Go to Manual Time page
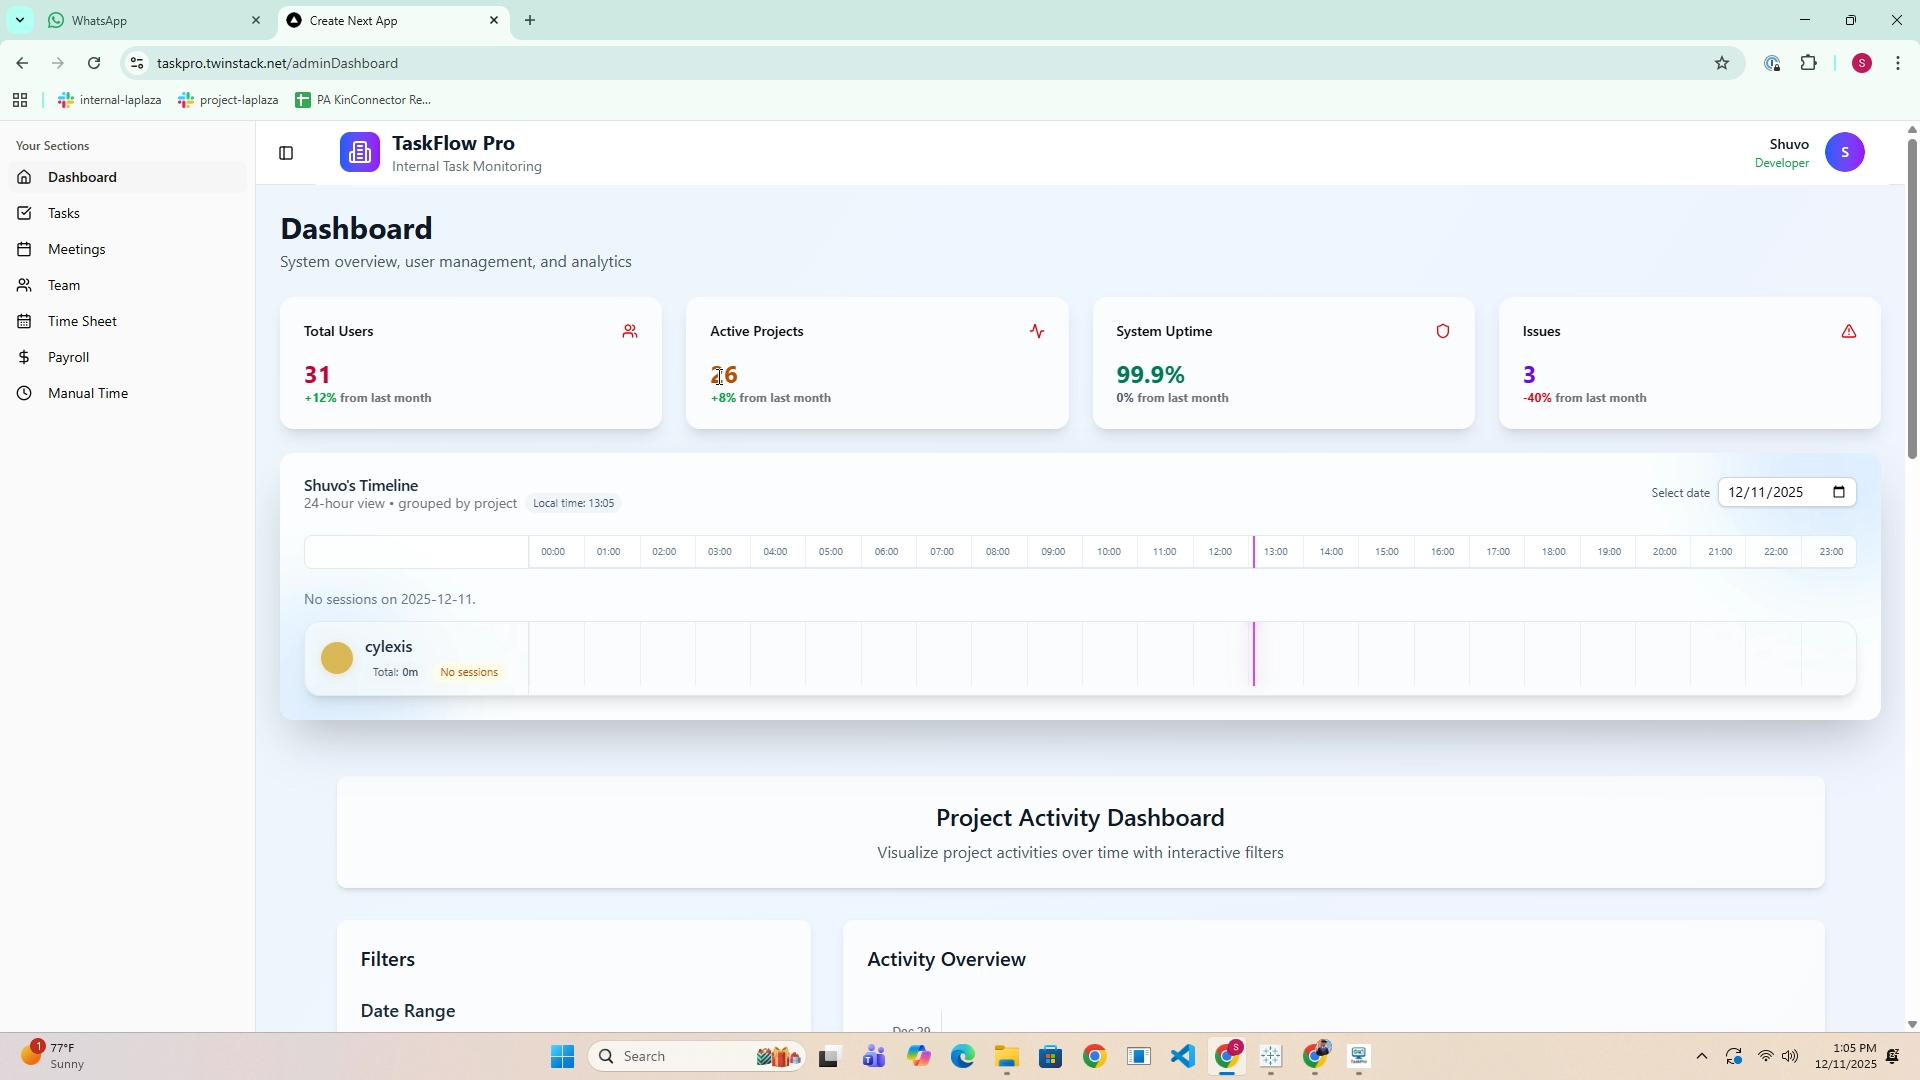1920x1080 pixels. pos(87,394)
